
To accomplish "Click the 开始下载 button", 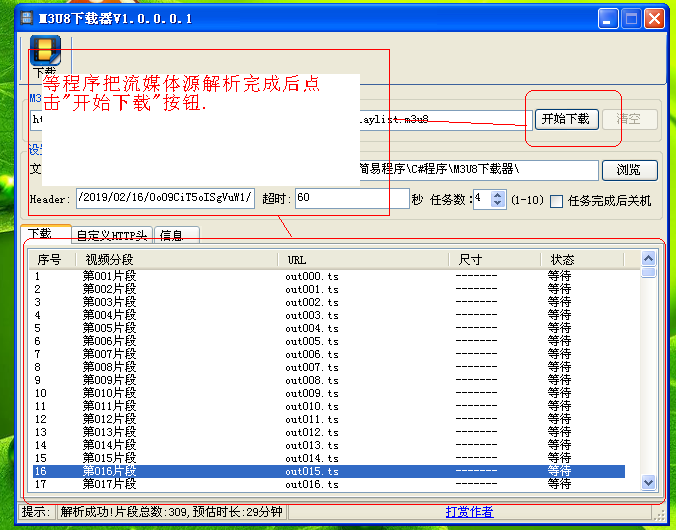I will point(565,119).
